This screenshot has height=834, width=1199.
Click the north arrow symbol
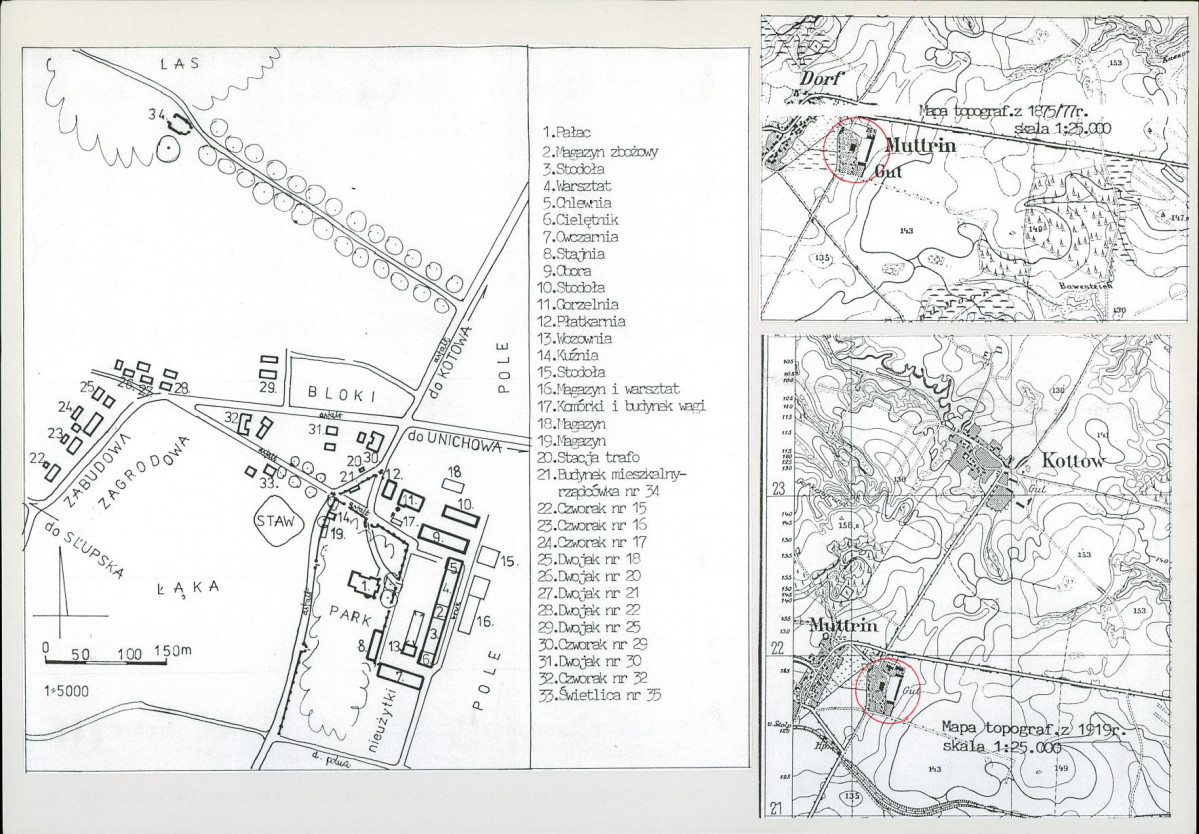click(x=63, y=586)
